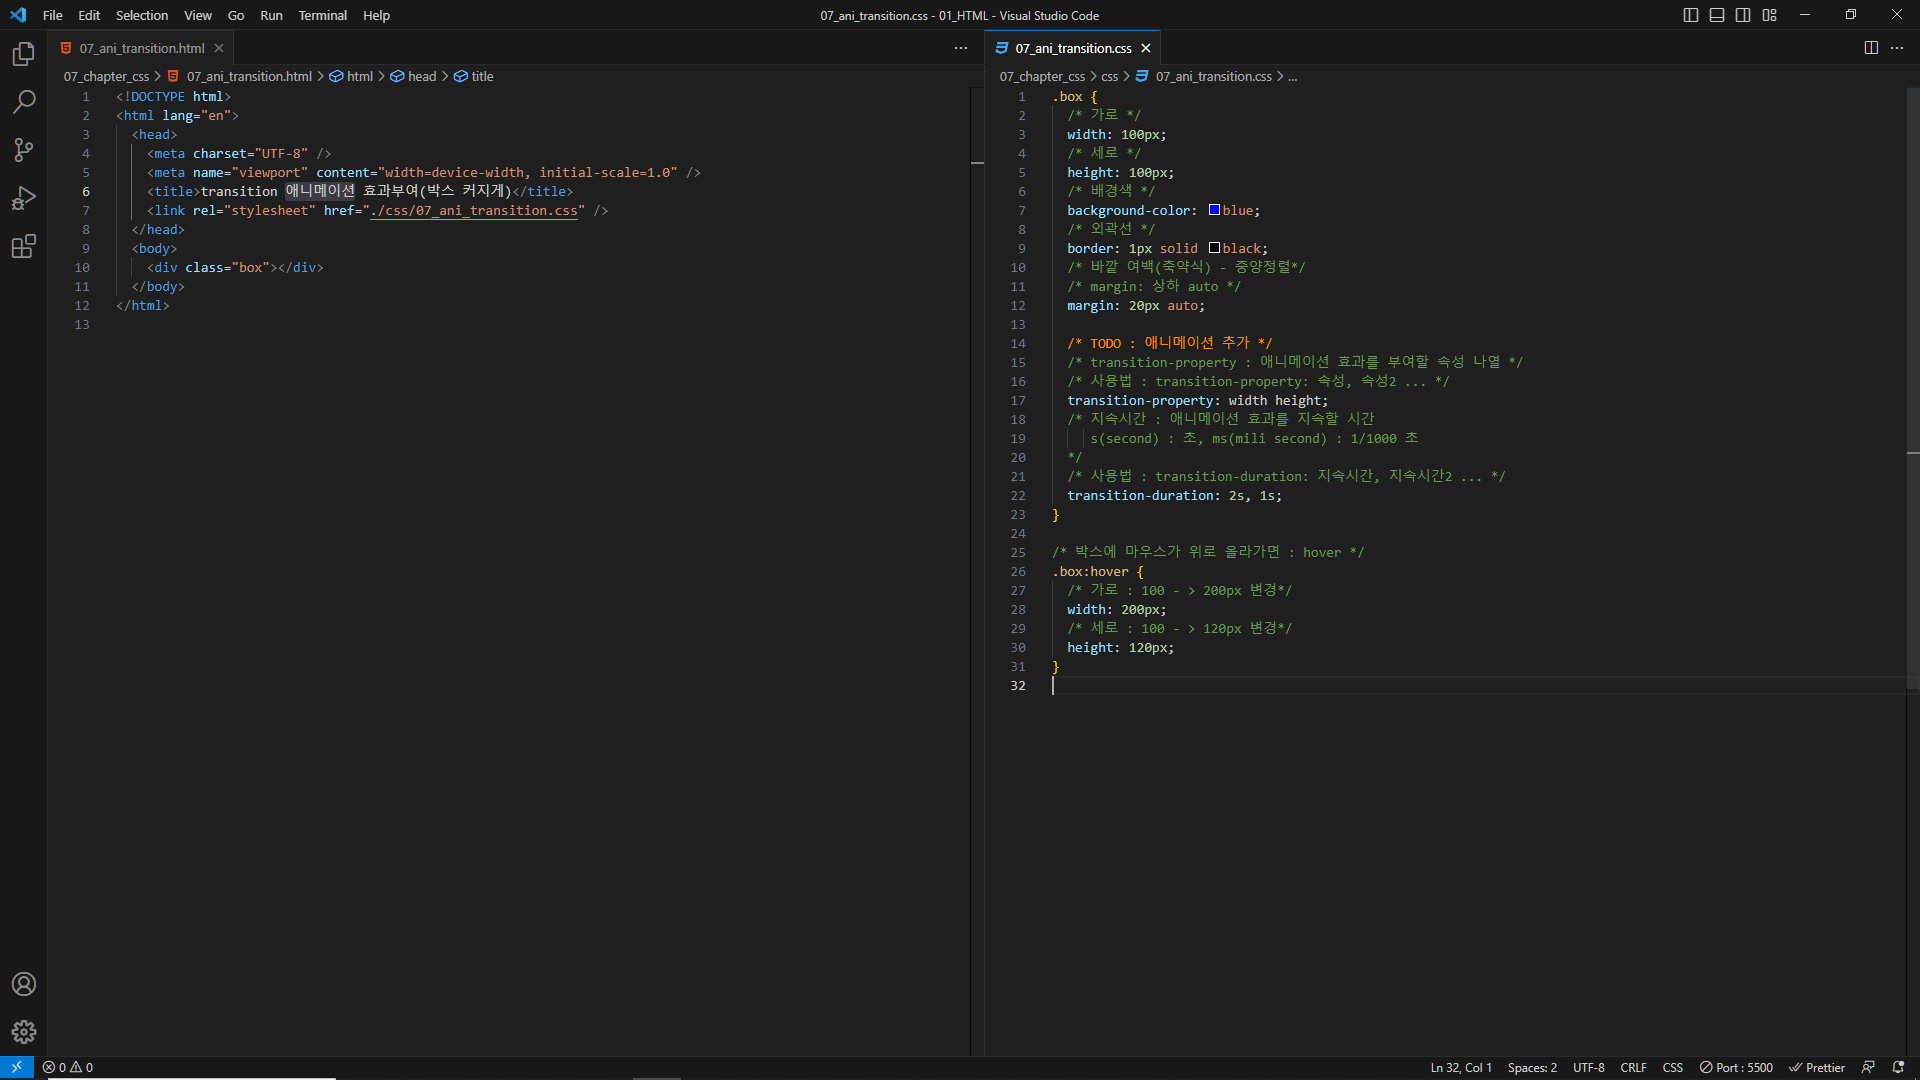Open the Manage gear icon
This screenshot has width=1920, height=1080.
[x=24, y=1032]
